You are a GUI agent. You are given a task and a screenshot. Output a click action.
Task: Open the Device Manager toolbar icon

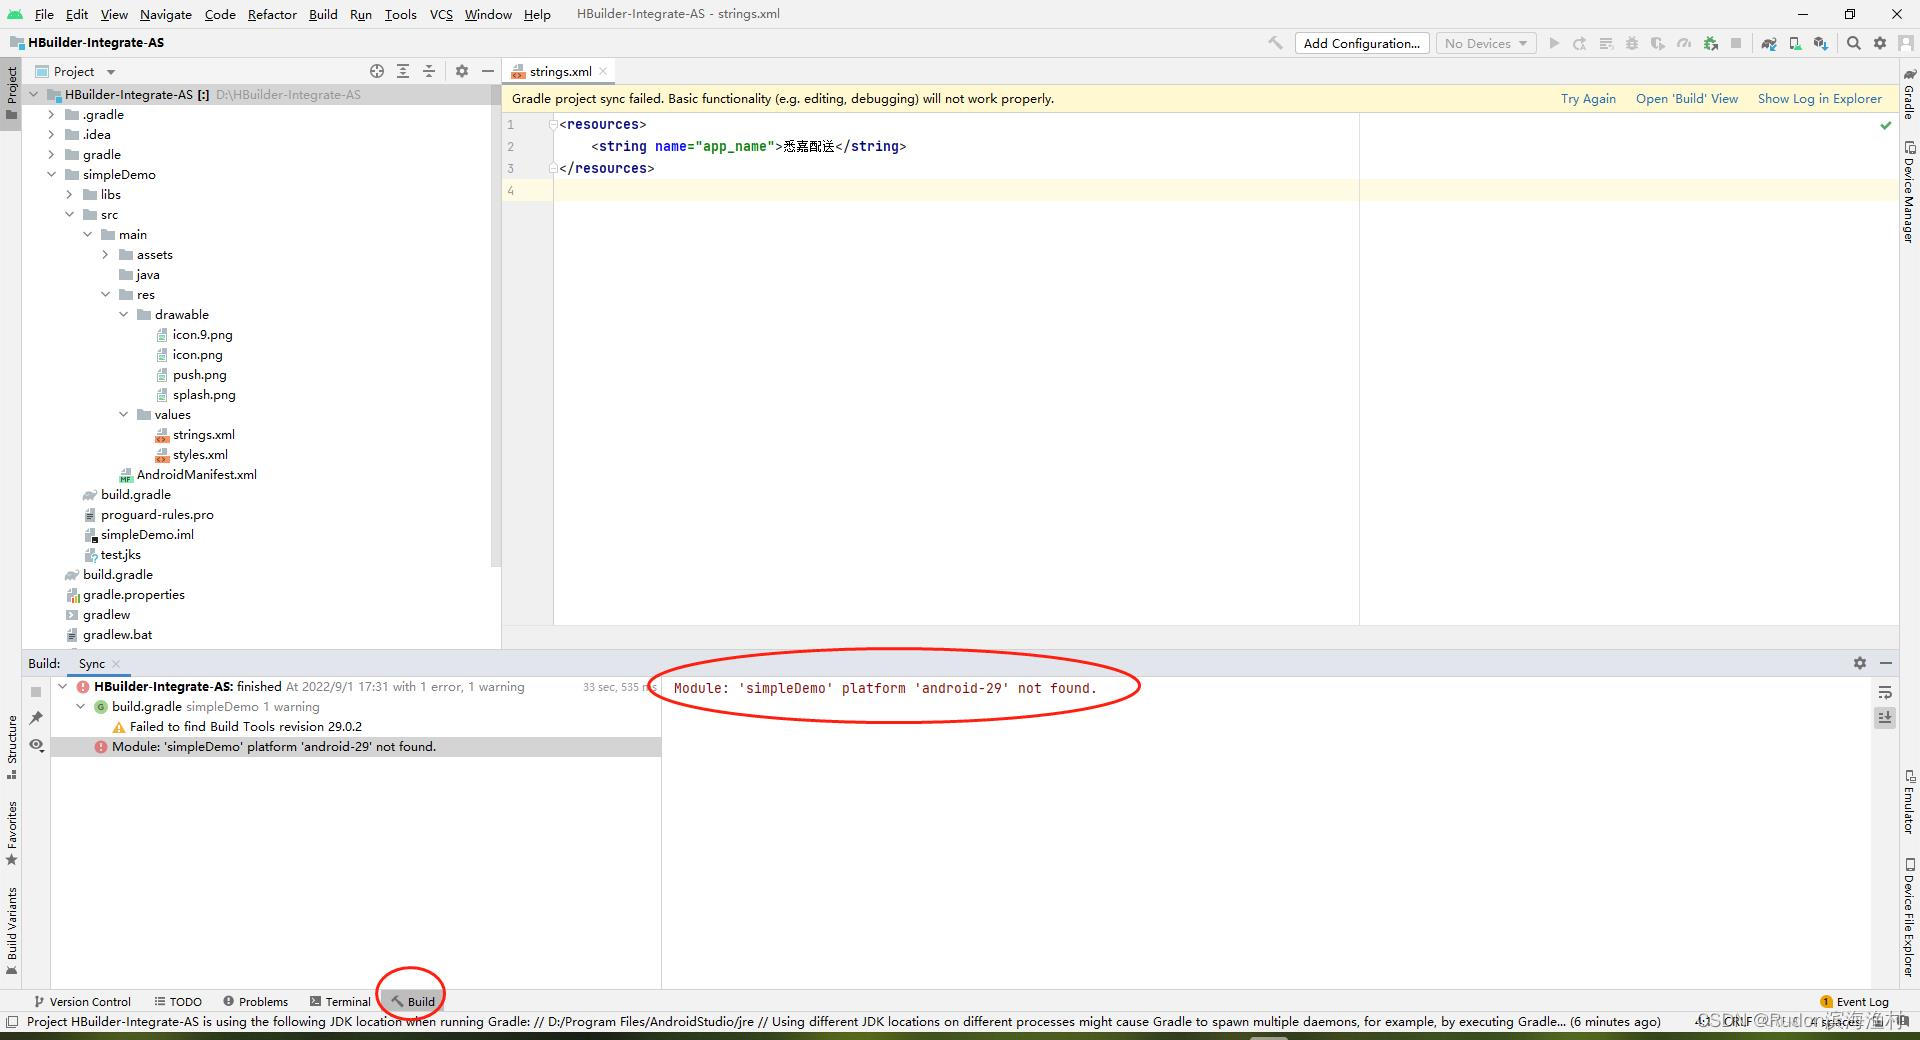[x=1795, y=43]
